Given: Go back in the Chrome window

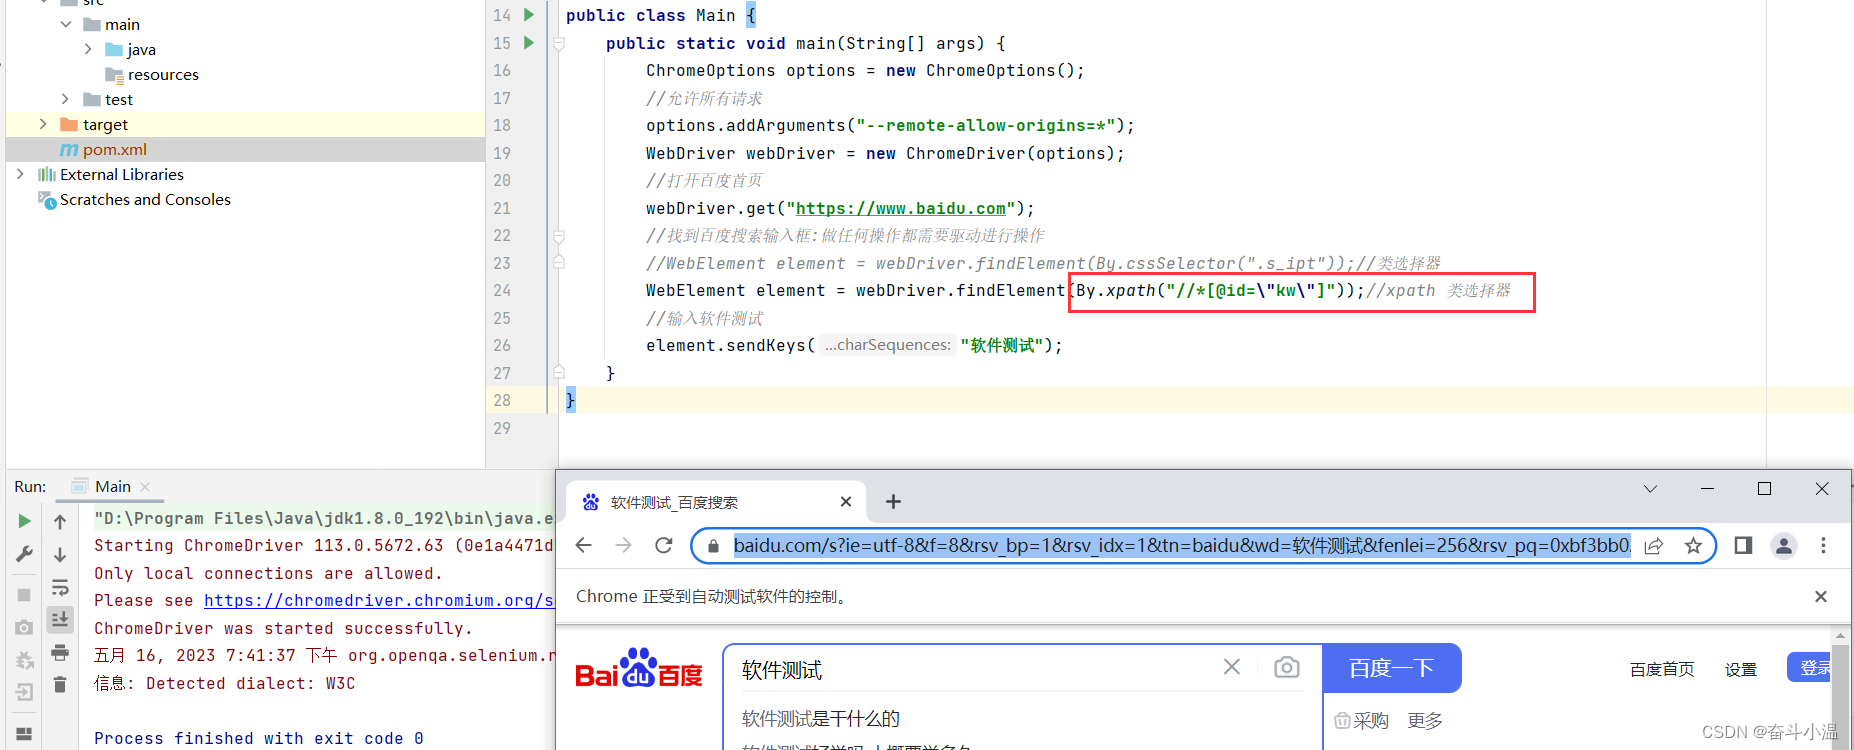Looking at the screenshot, I should point(584,545).
